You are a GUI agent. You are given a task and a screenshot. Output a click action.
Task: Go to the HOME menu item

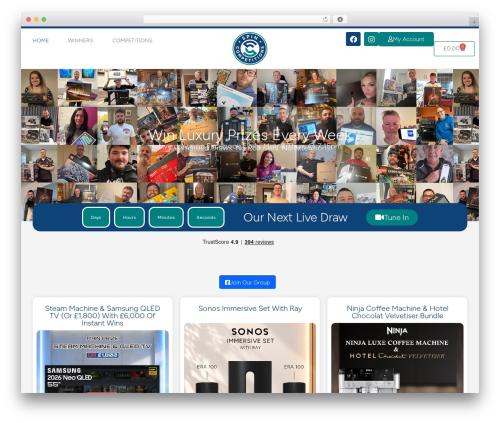click(41, 40)
